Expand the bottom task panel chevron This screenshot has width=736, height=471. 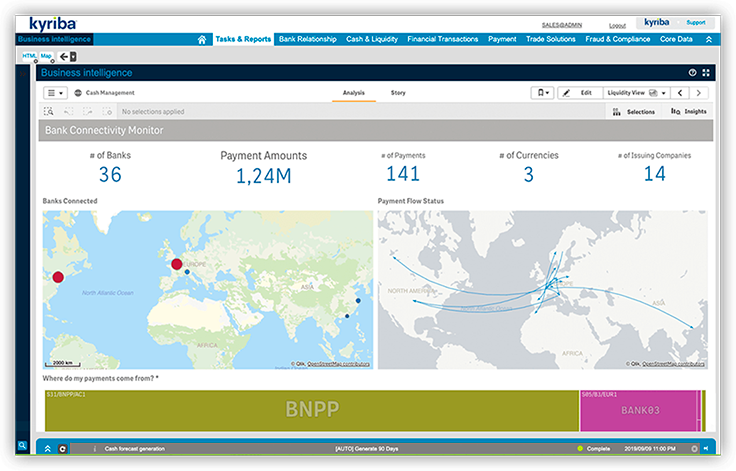47,449
